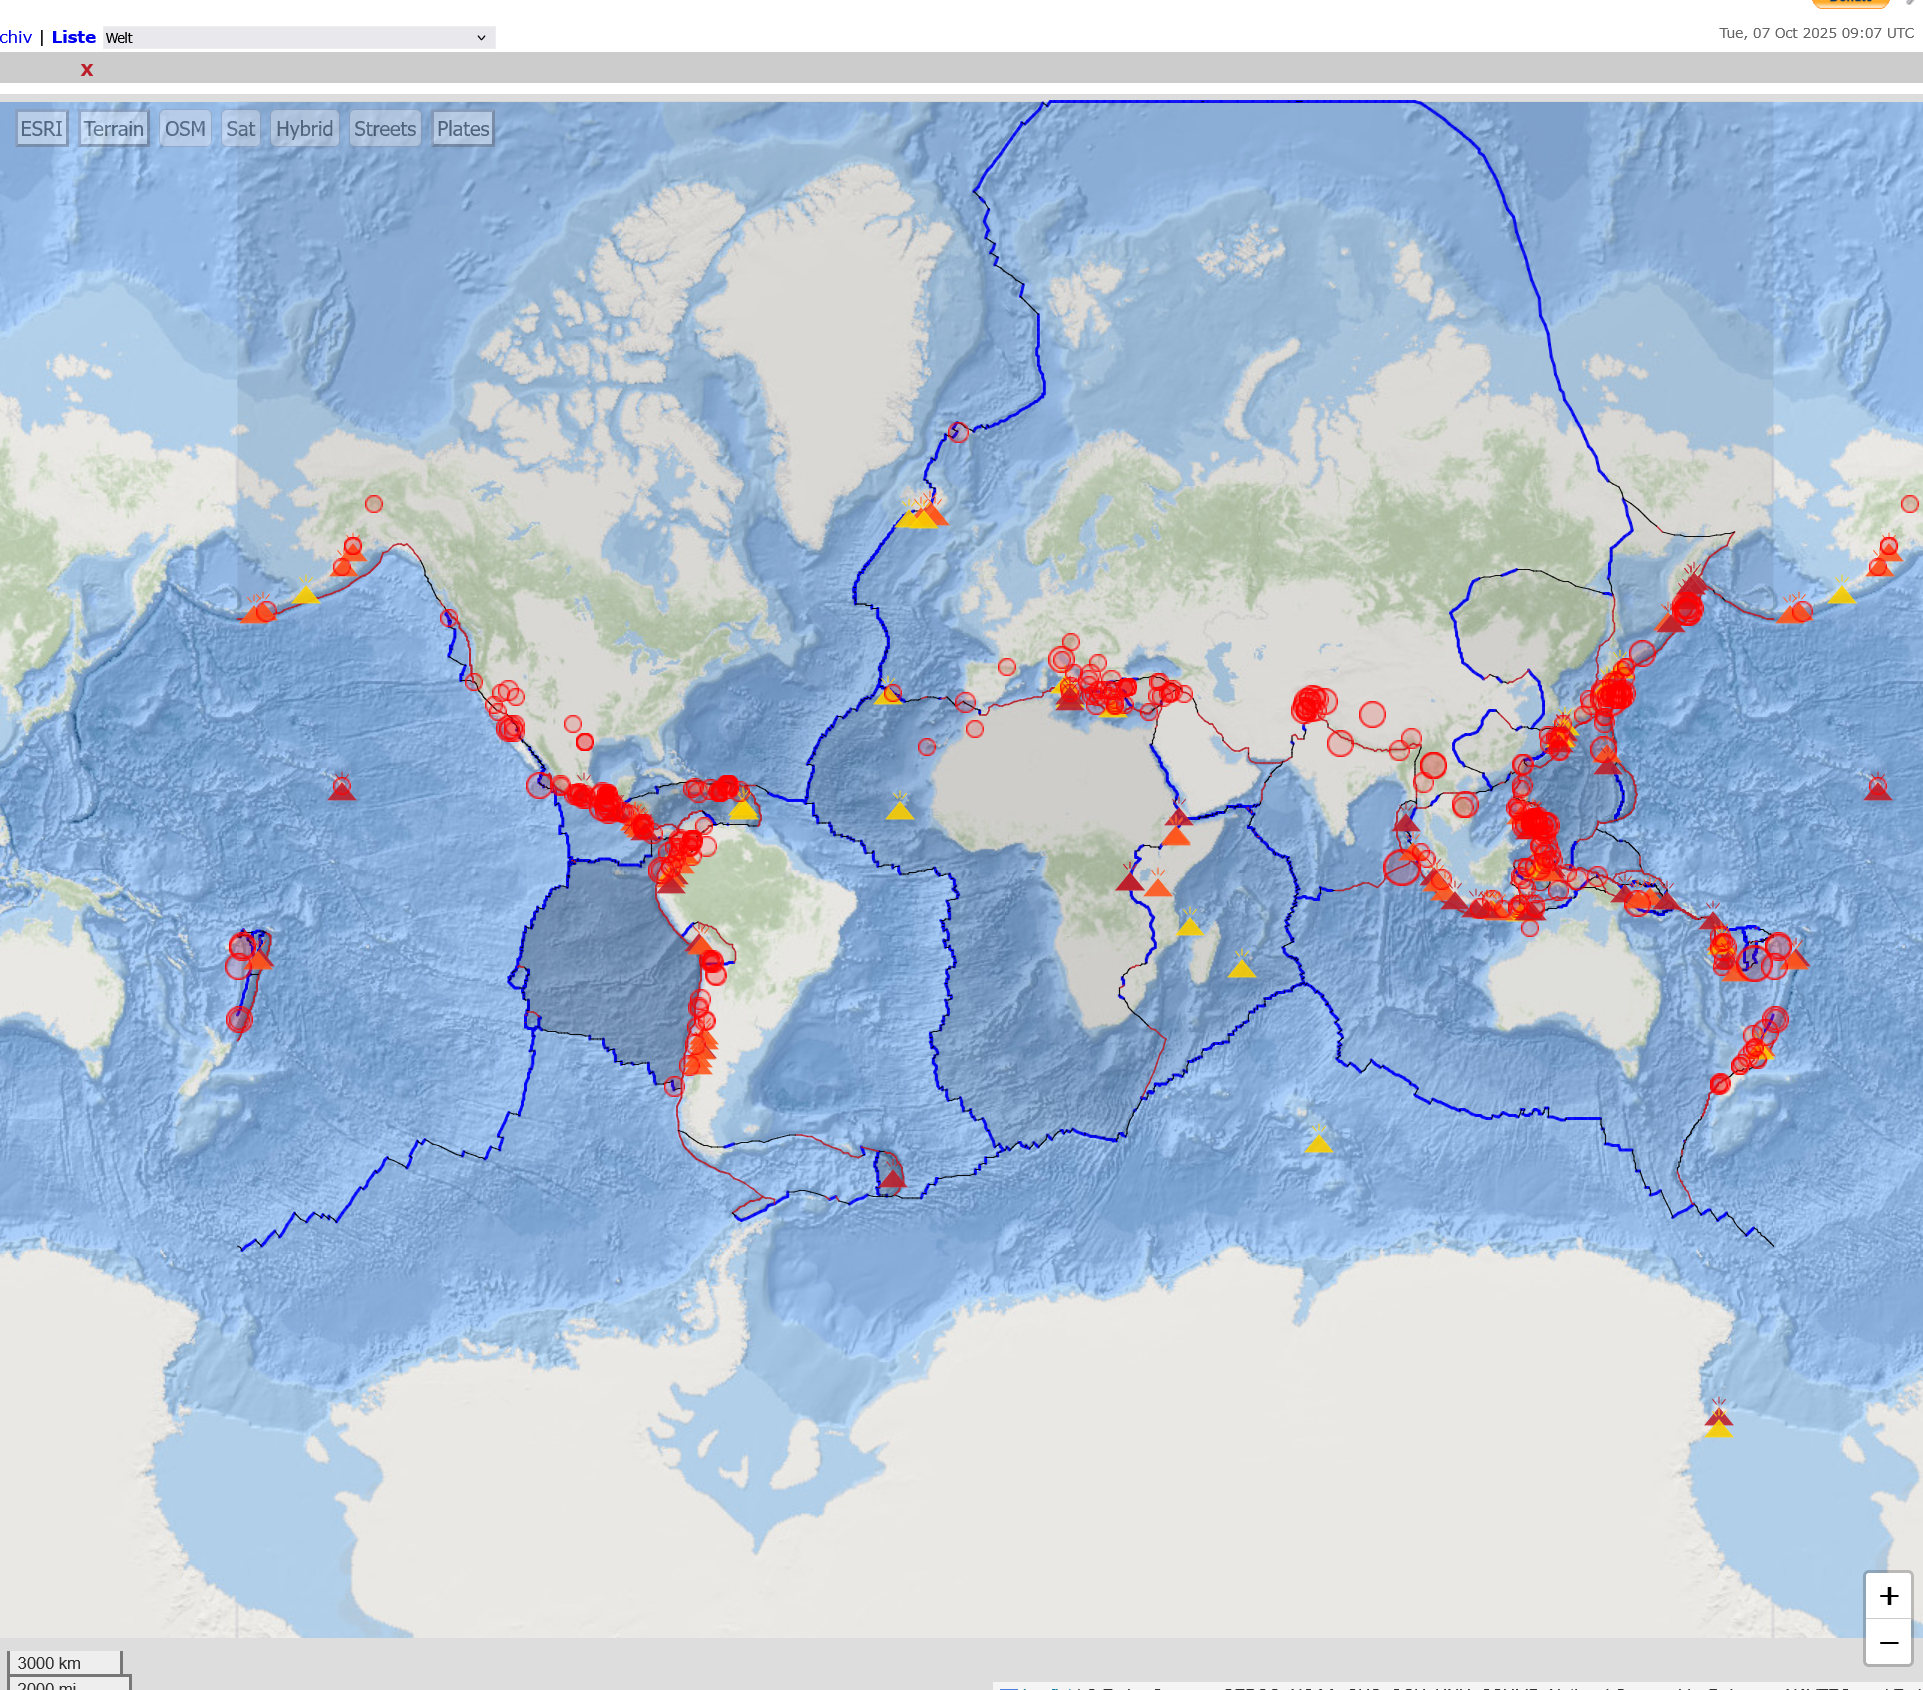Open the Liste link
This screenshot has height=1690, width=1923.
[73, 37]
